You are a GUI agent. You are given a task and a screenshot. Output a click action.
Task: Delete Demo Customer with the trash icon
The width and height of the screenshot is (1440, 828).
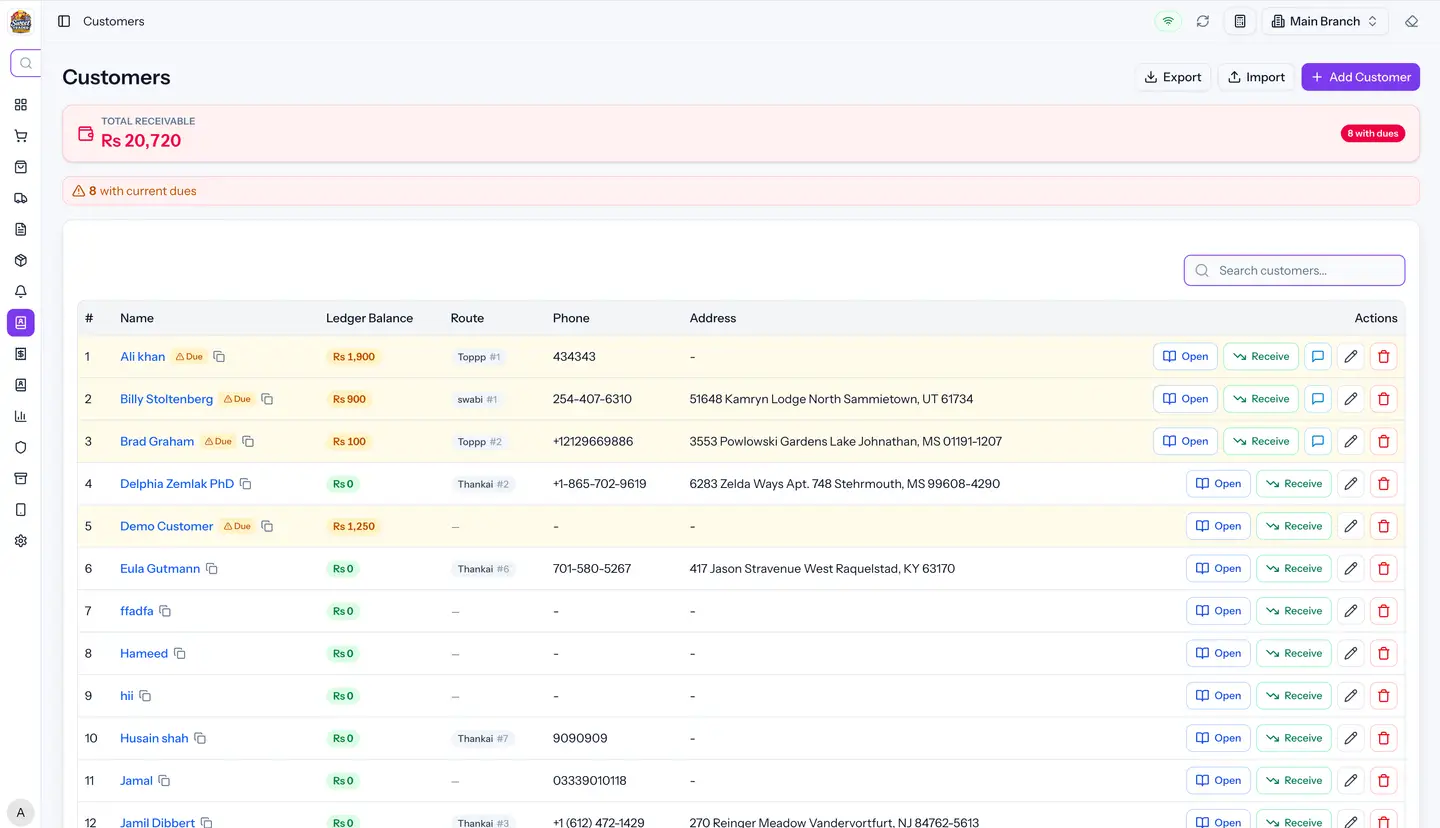1384,526
